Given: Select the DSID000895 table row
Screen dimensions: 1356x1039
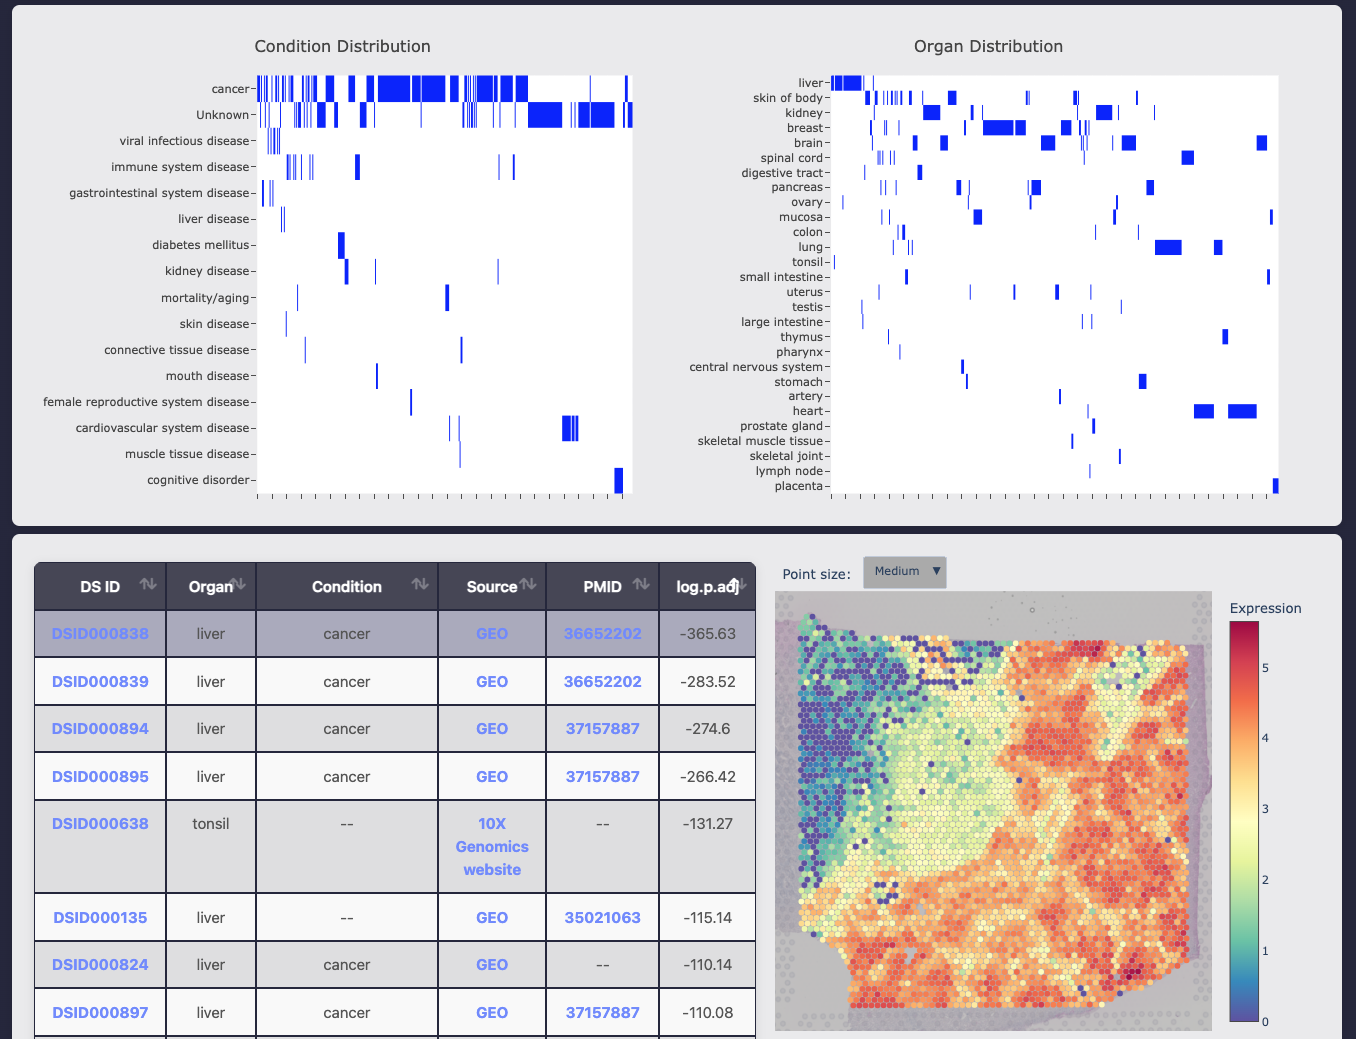Looking at the screenshot, I should [347, 776].
